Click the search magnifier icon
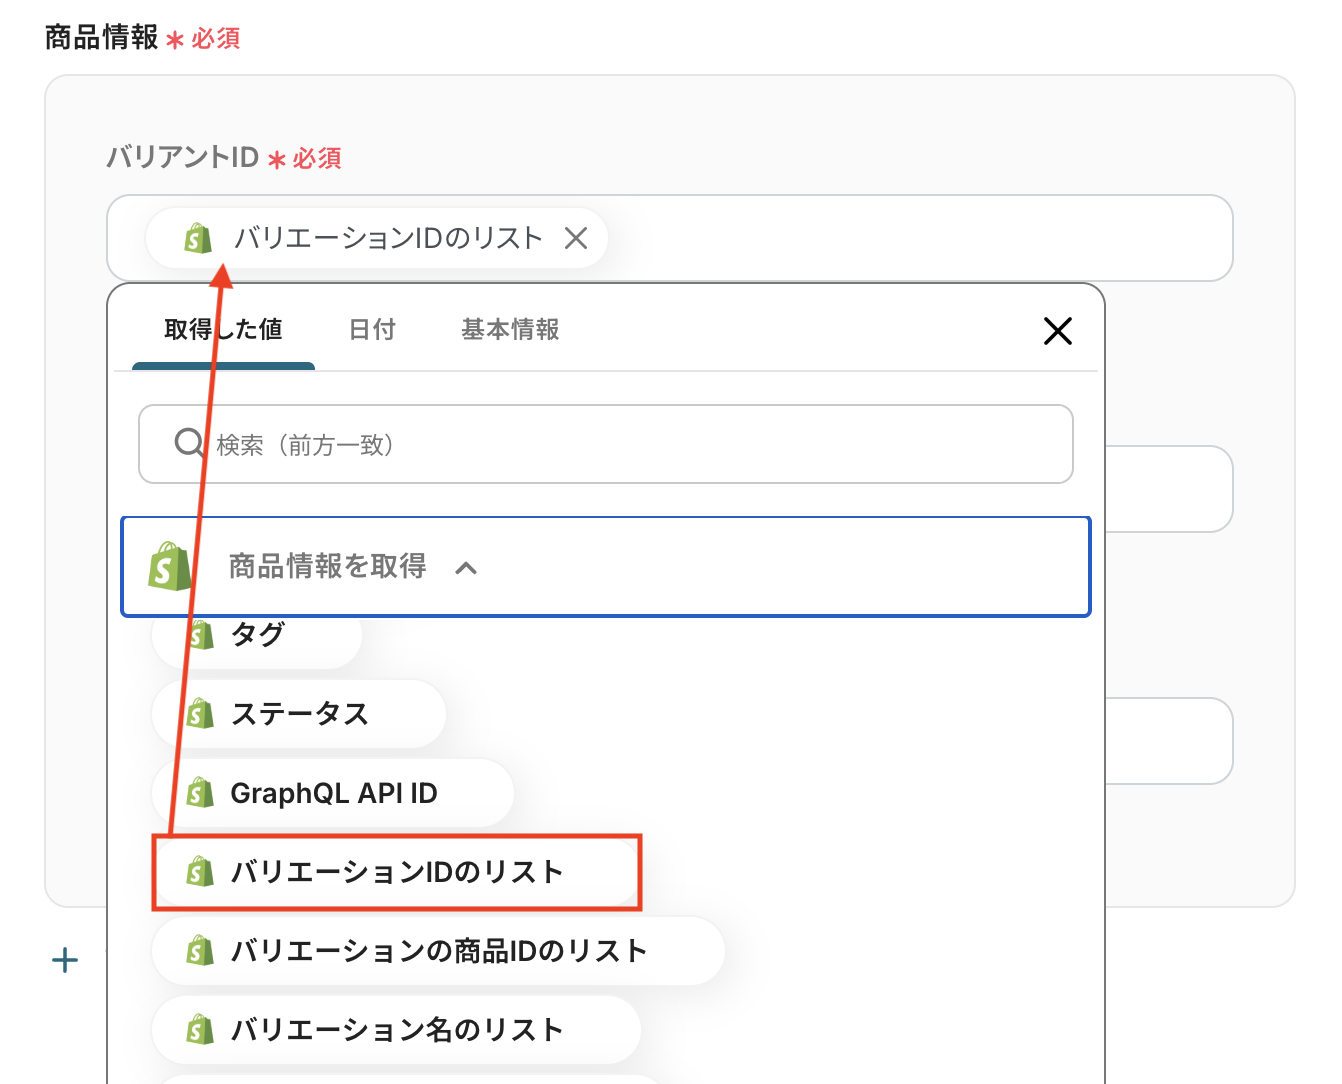This screenshot has height=1084, width=1342. tap(188, 443)
